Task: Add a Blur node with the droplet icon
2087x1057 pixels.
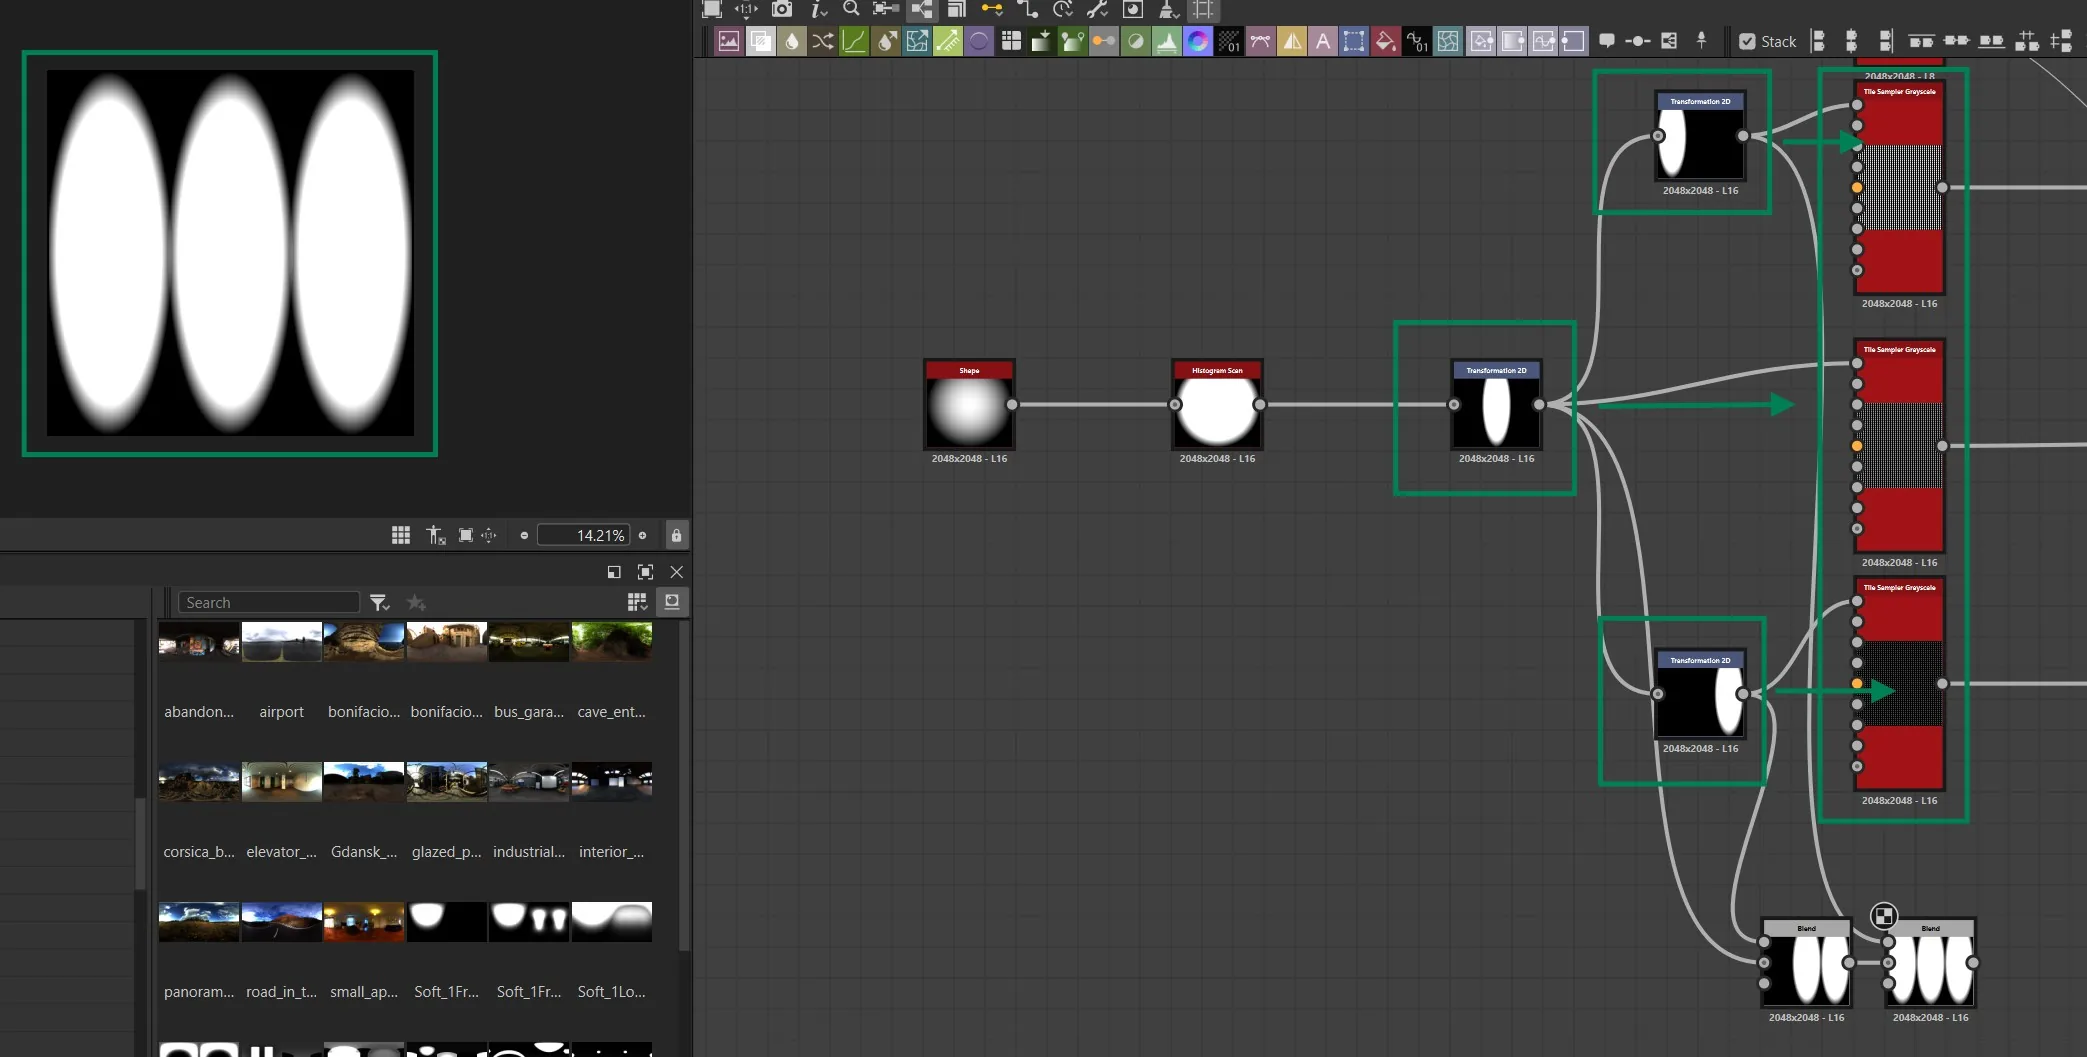Action: point(792,41)
